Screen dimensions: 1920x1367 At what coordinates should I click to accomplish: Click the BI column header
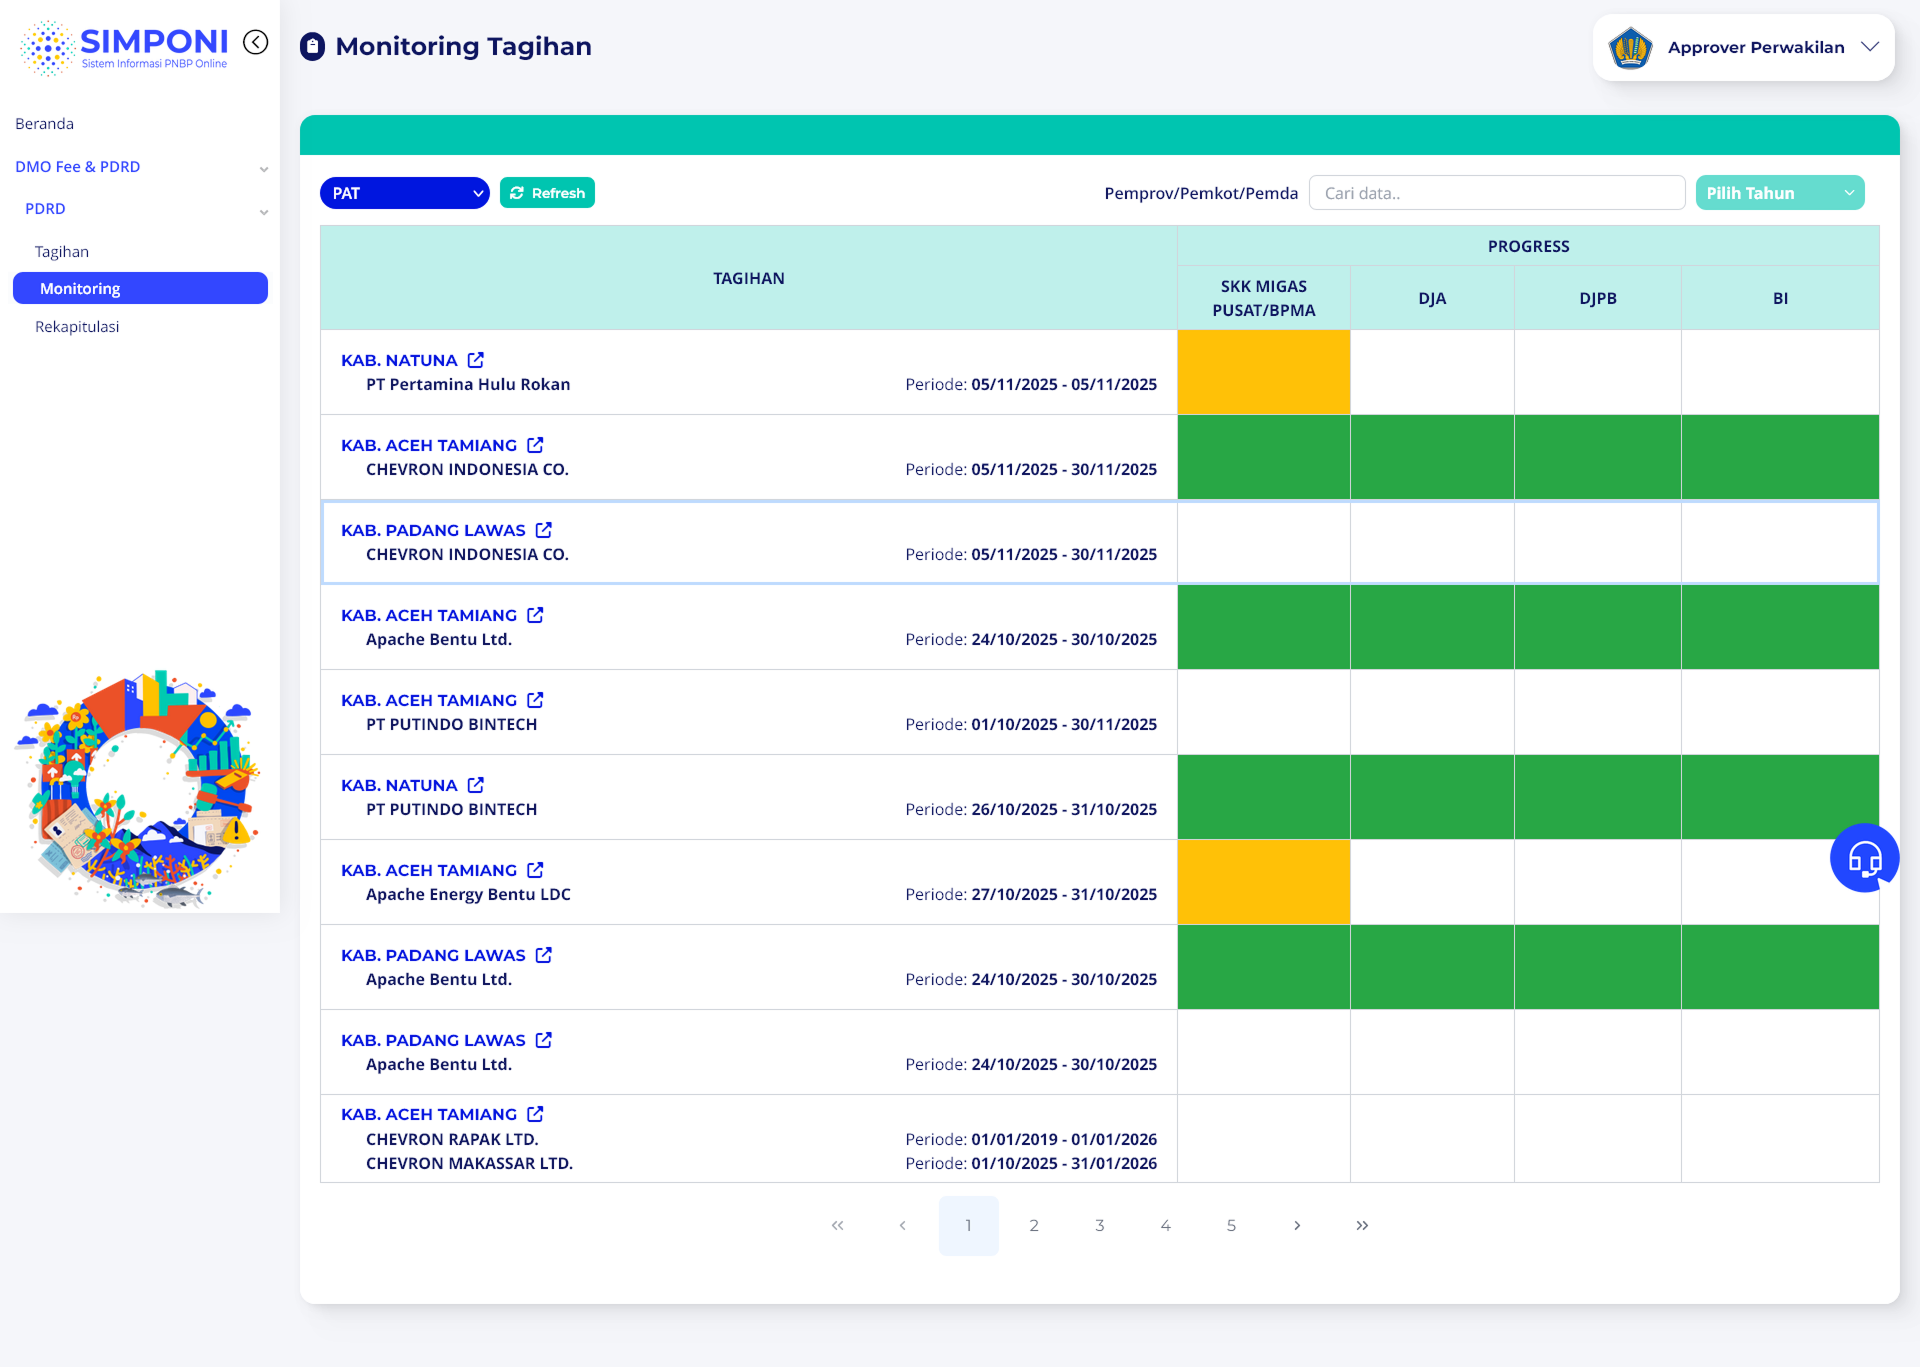(x=1780, y=298)
